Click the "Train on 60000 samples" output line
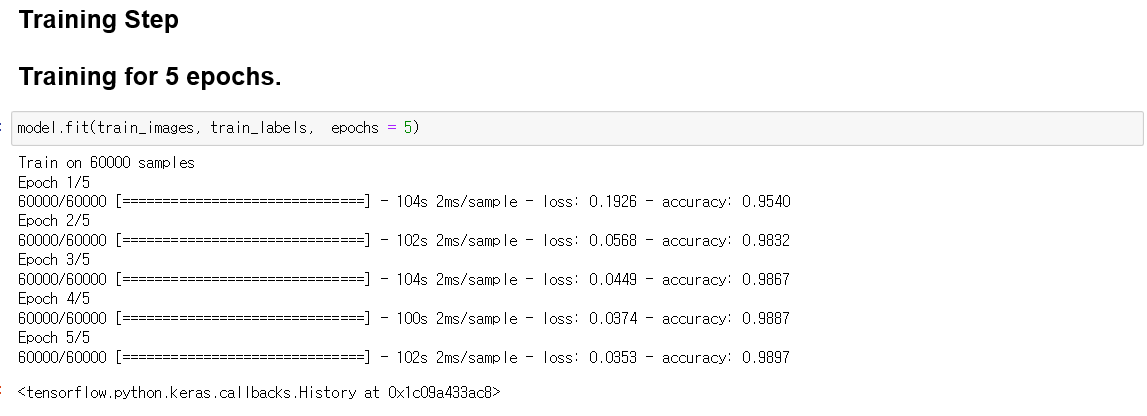The width and height of the screenshot is (1147, 416). pos(106,162)
